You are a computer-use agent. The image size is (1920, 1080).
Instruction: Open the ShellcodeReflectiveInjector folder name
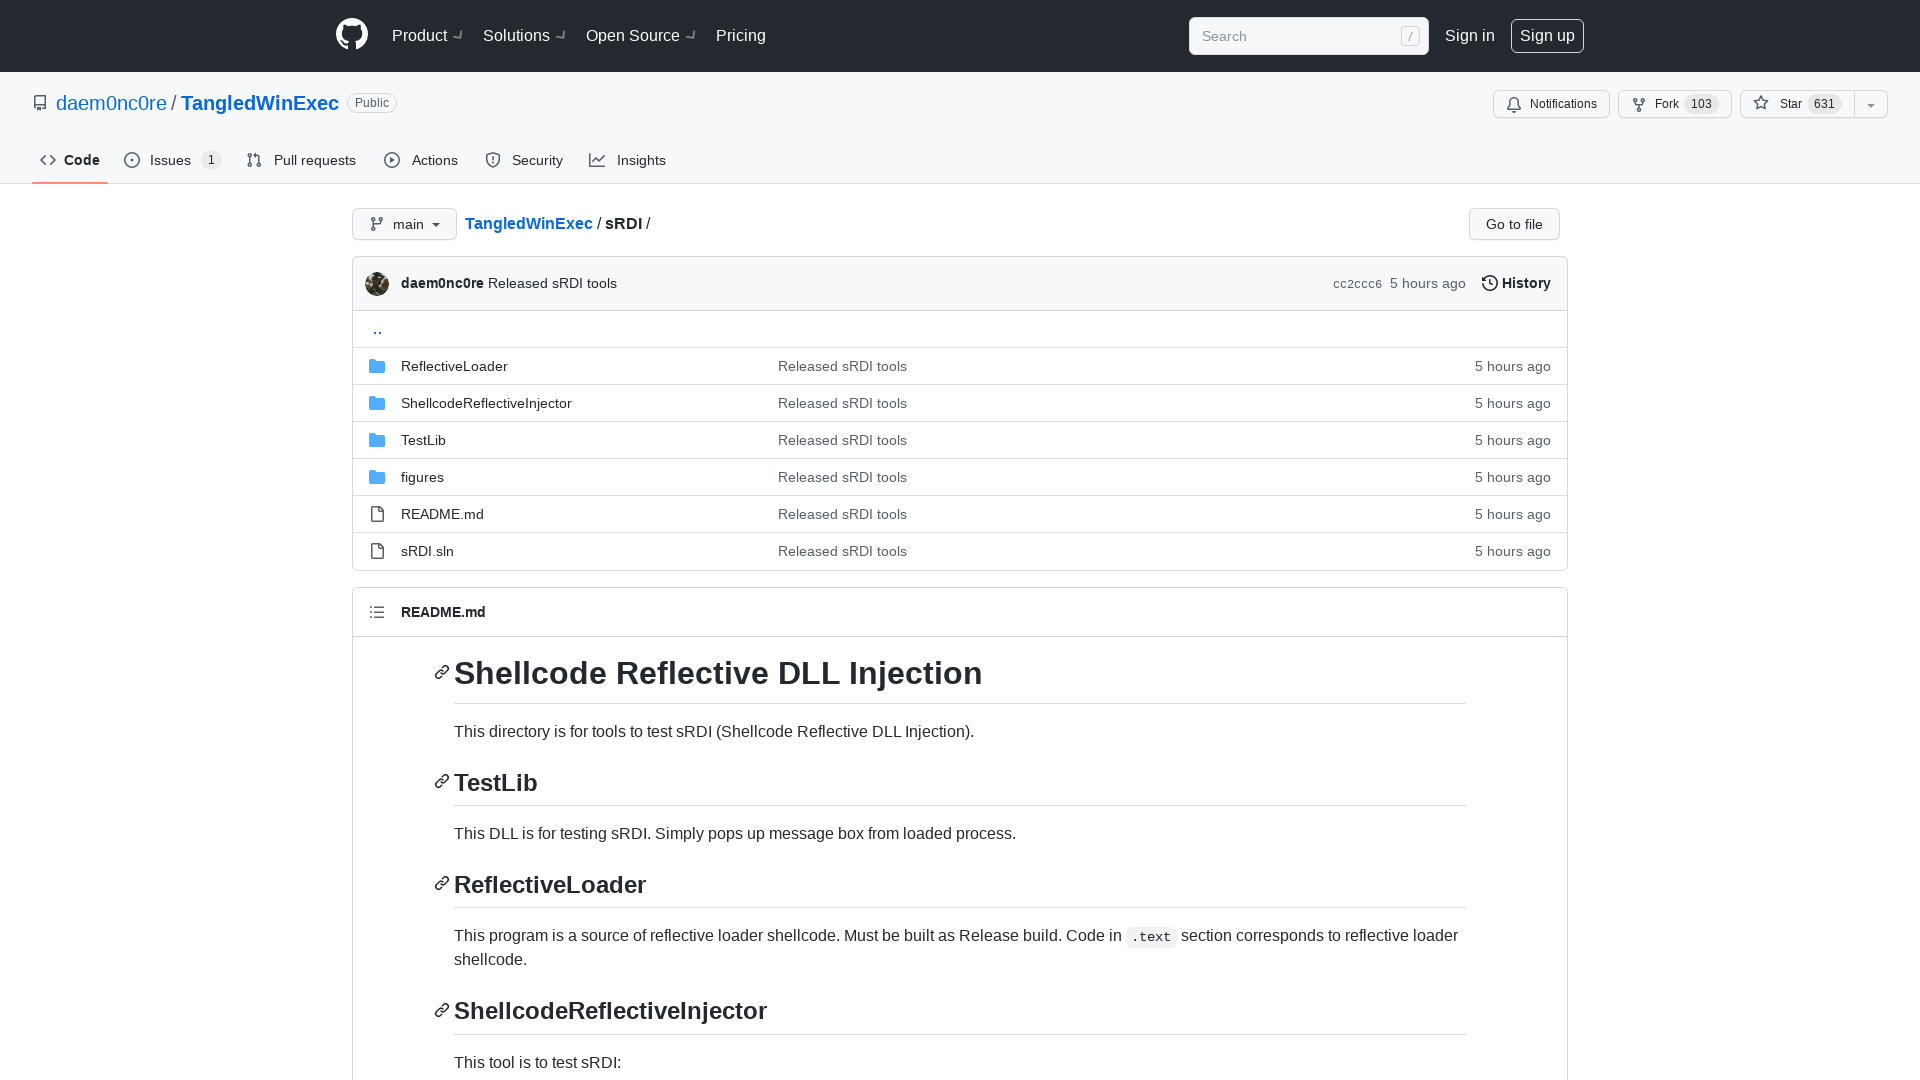click(486, 403)
